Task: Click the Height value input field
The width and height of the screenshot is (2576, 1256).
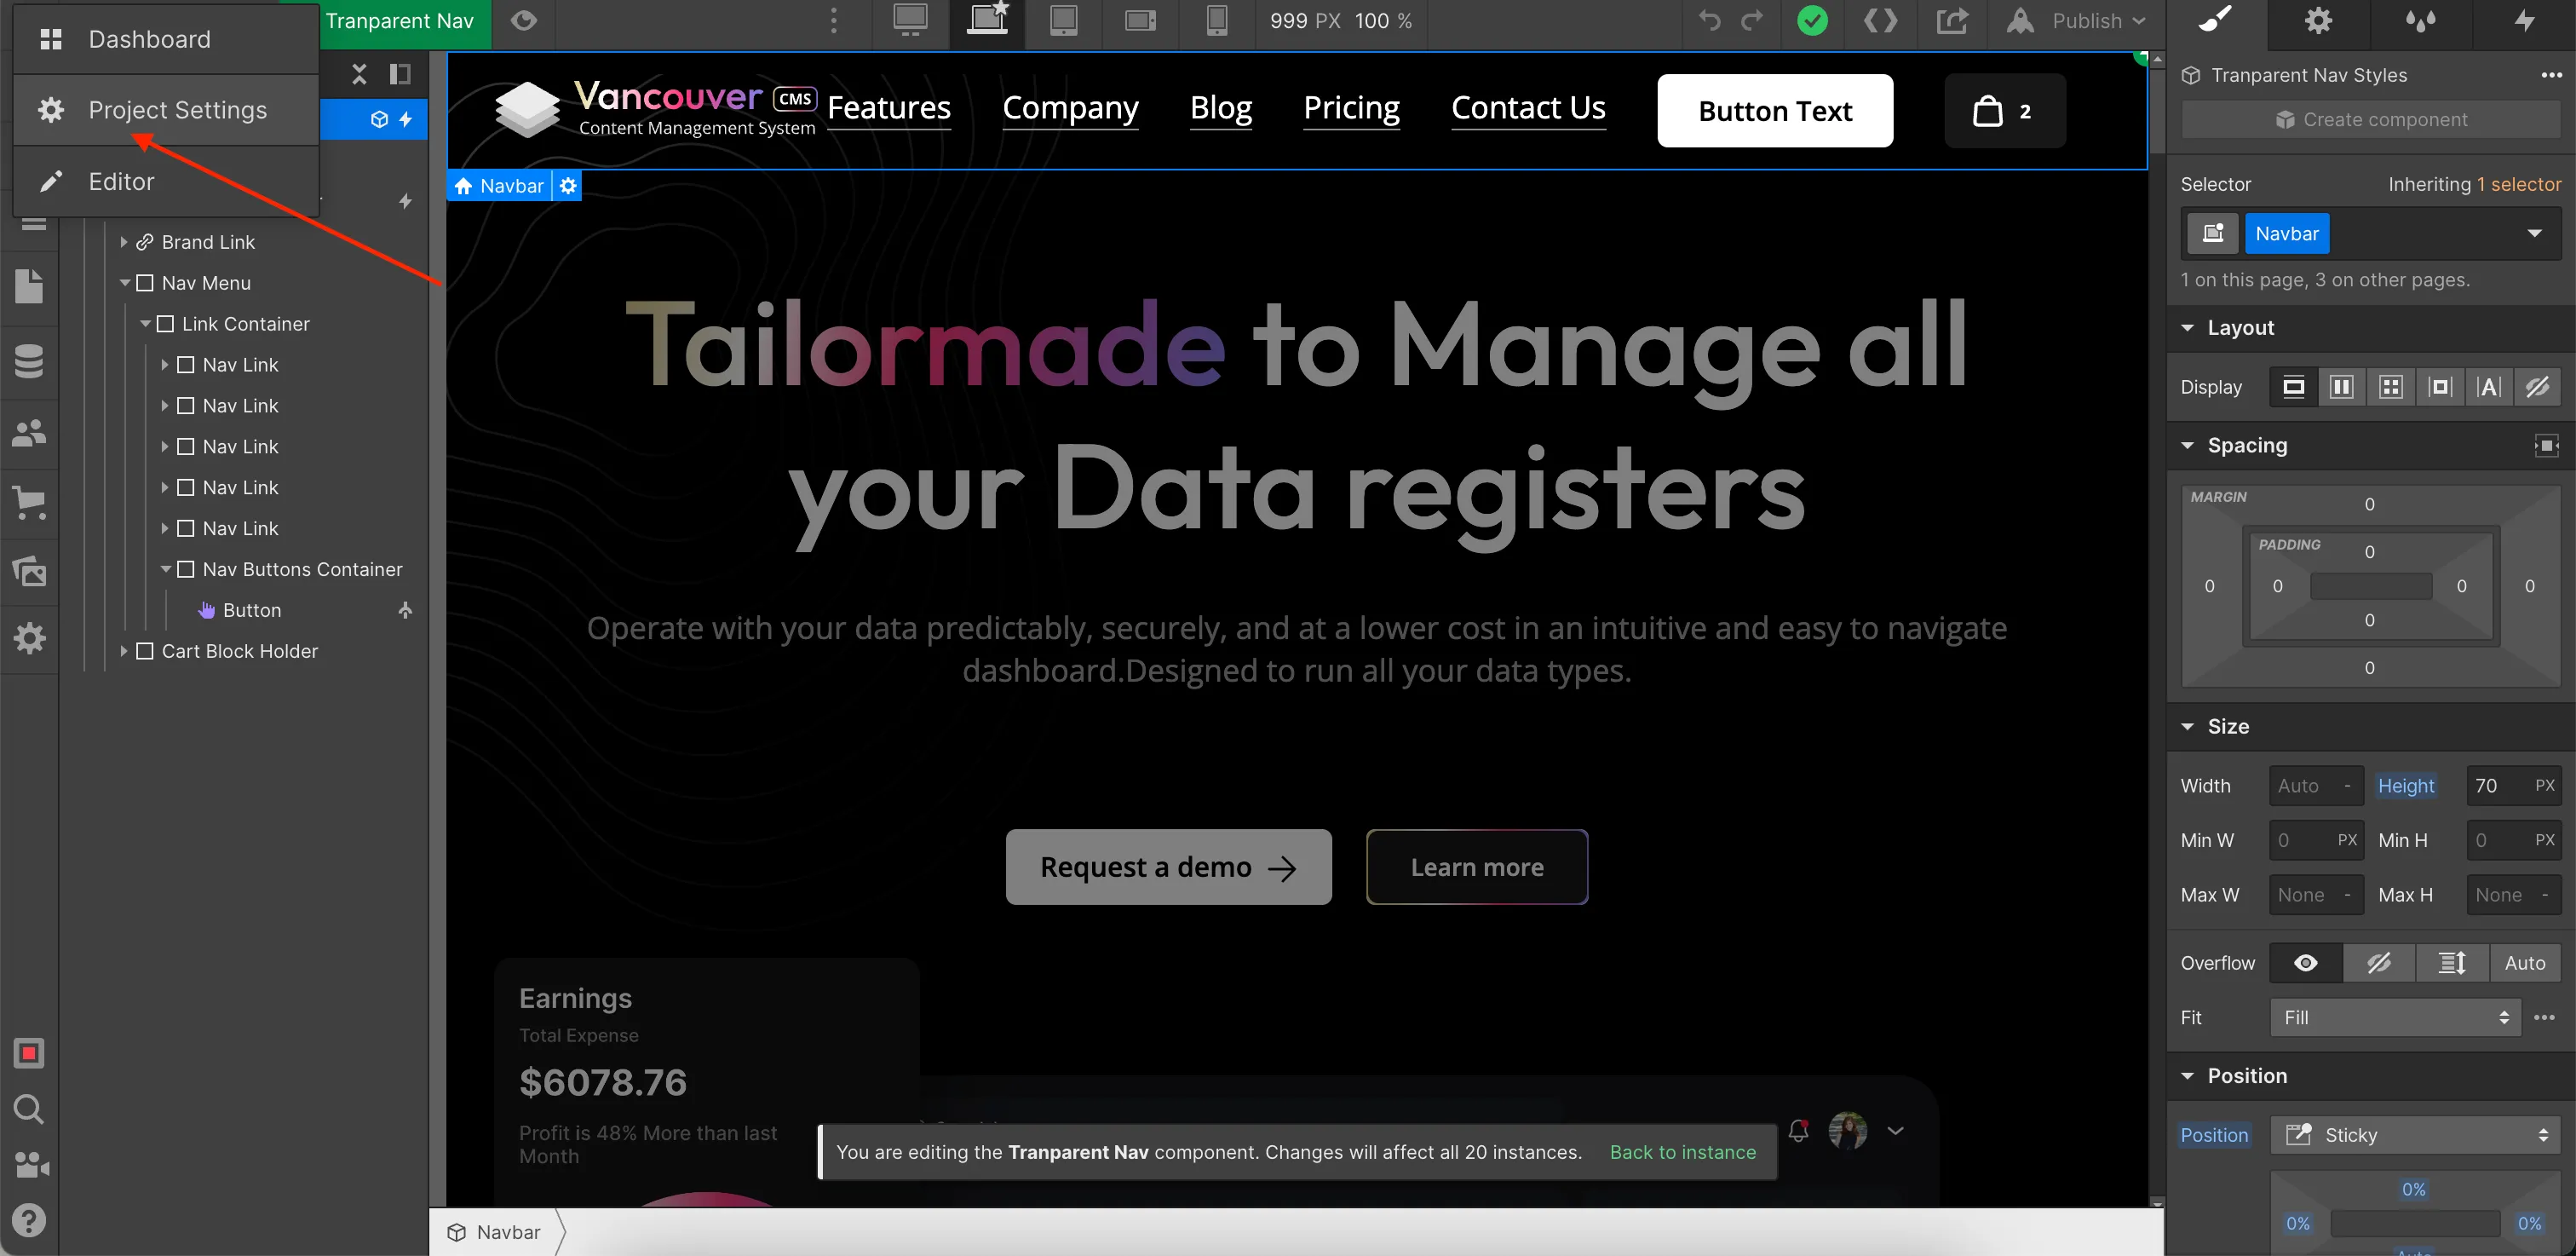Action: pos(2497,786)
